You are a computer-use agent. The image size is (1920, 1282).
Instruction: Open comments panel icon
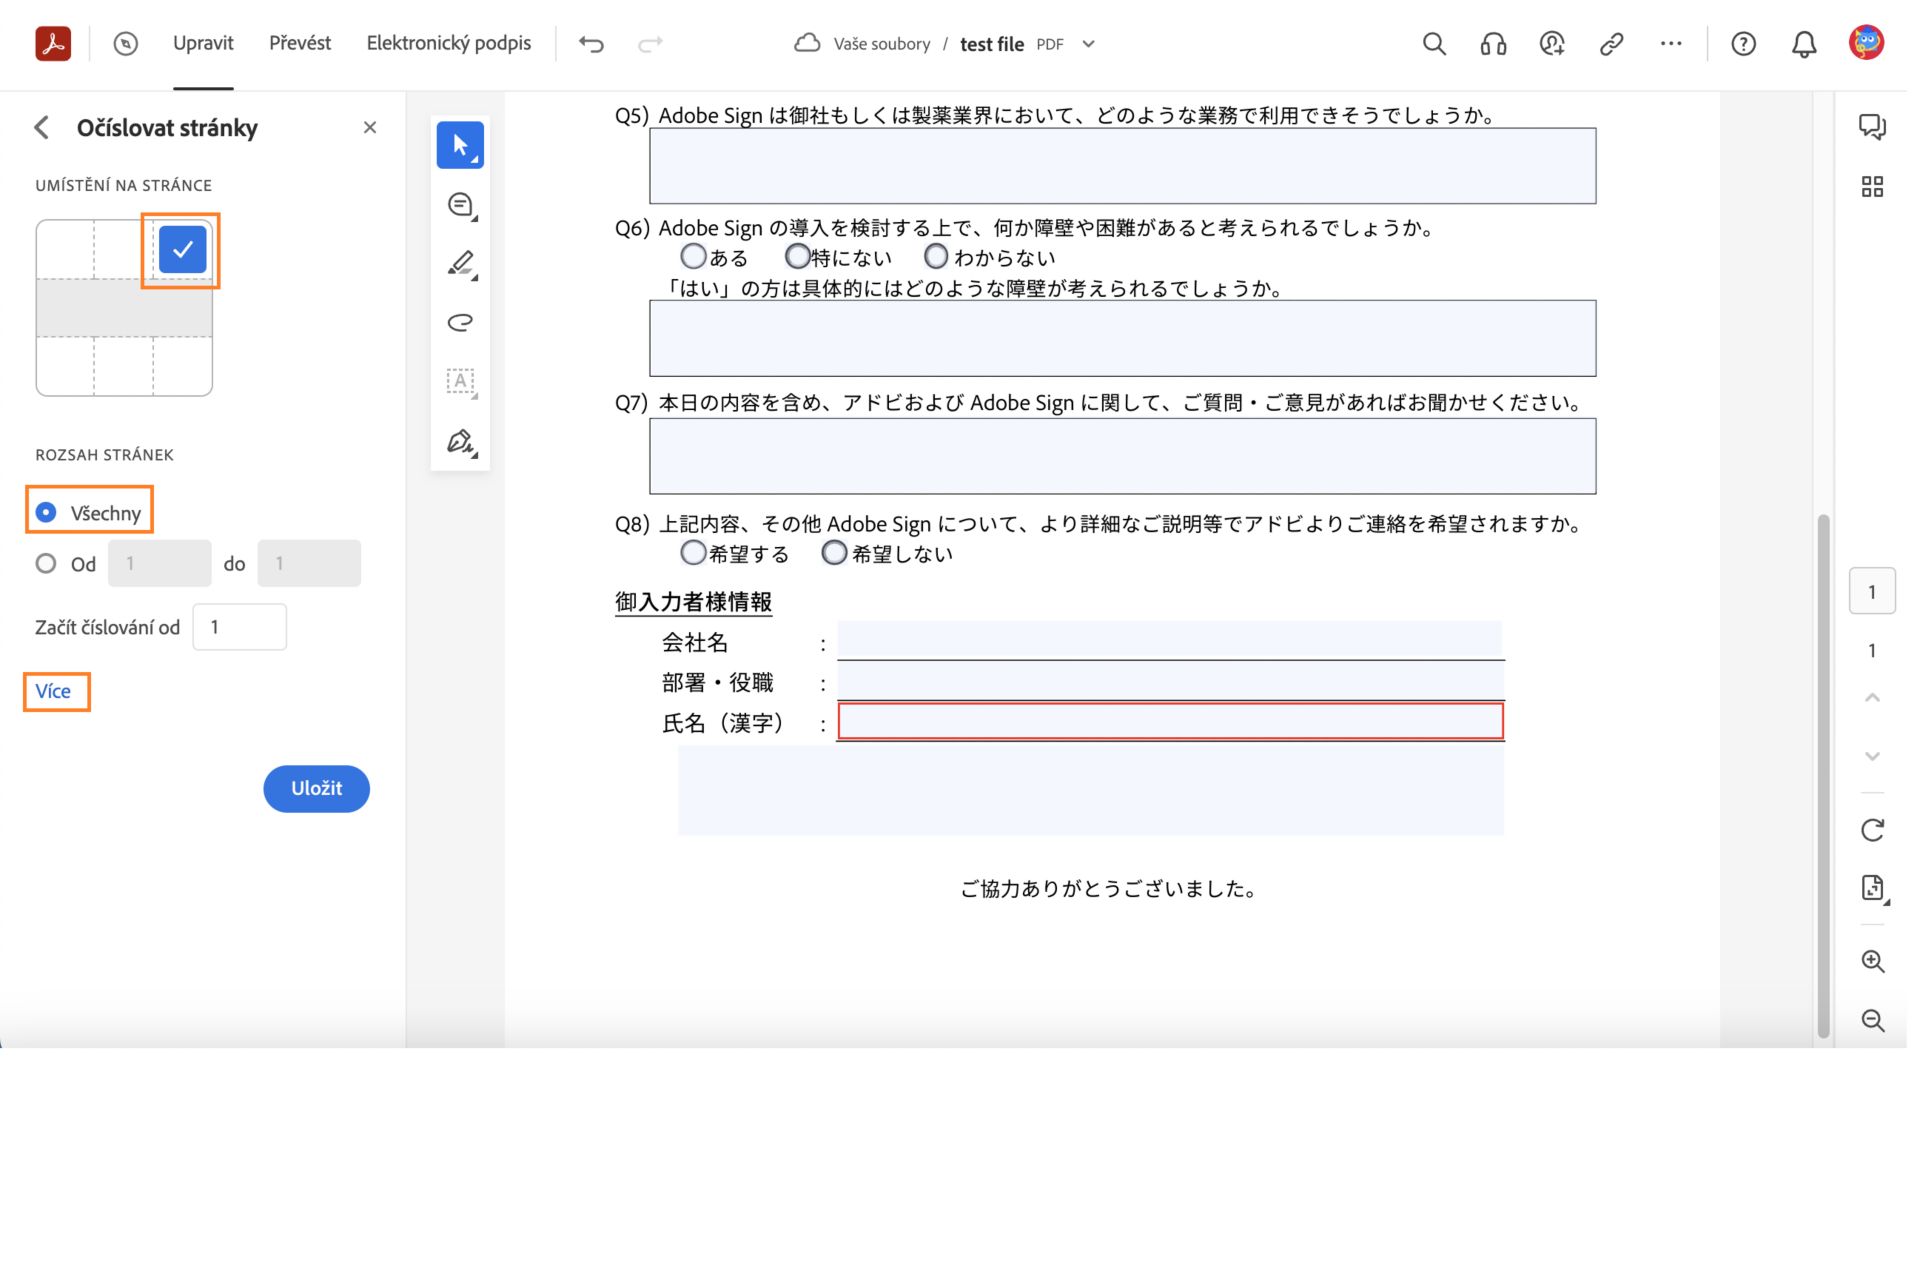(1873, 127)
